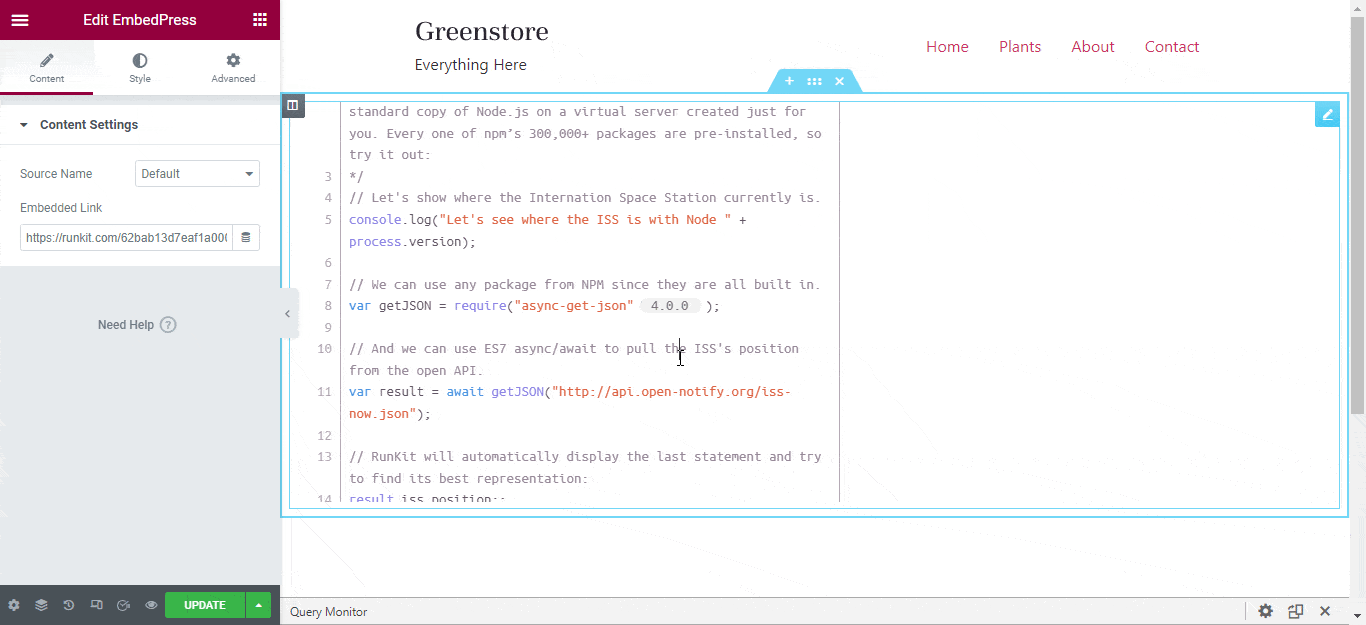
Task: Open save options arrow beside UPDATE
Action: coord(259,605)
